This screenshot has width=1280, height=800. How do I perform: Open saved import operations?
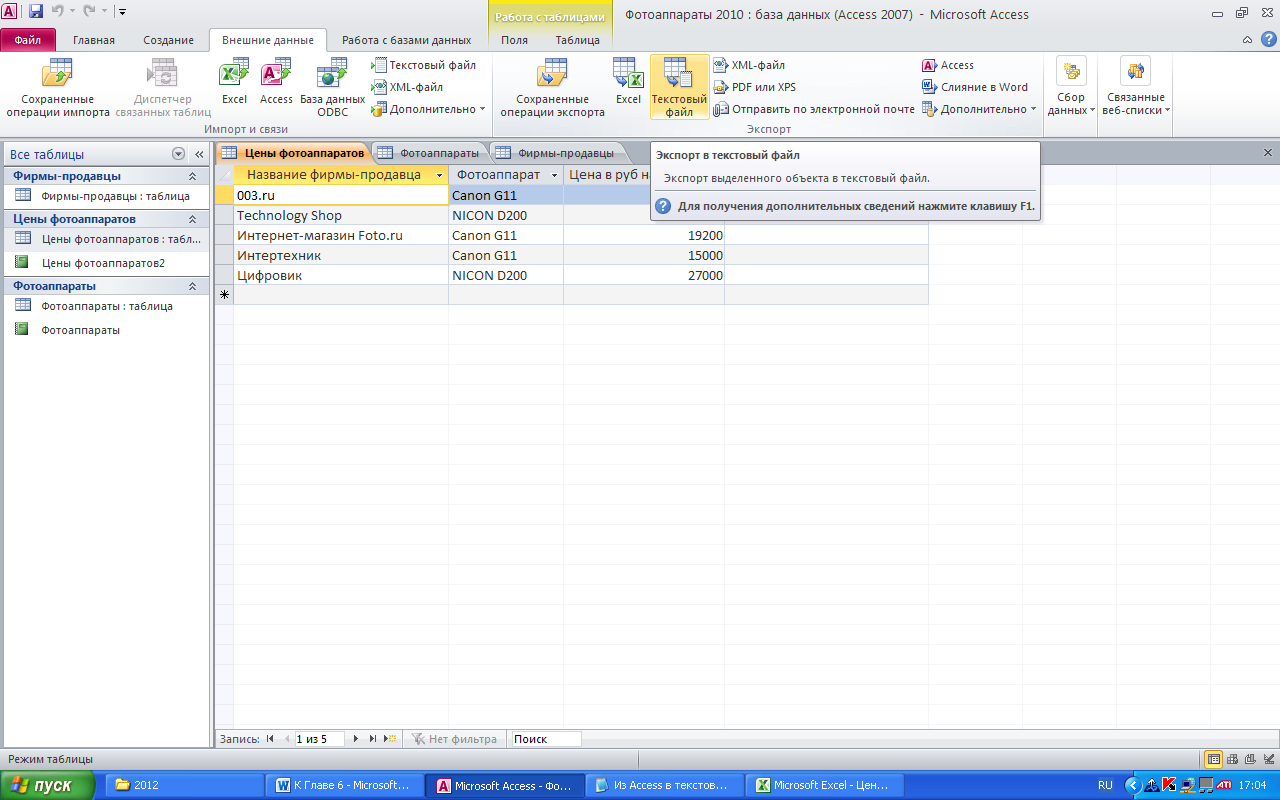(58, 88)
